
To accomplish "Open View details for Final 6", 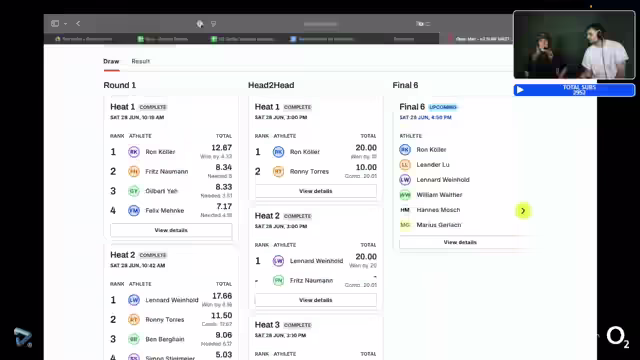I will point(460,242).
